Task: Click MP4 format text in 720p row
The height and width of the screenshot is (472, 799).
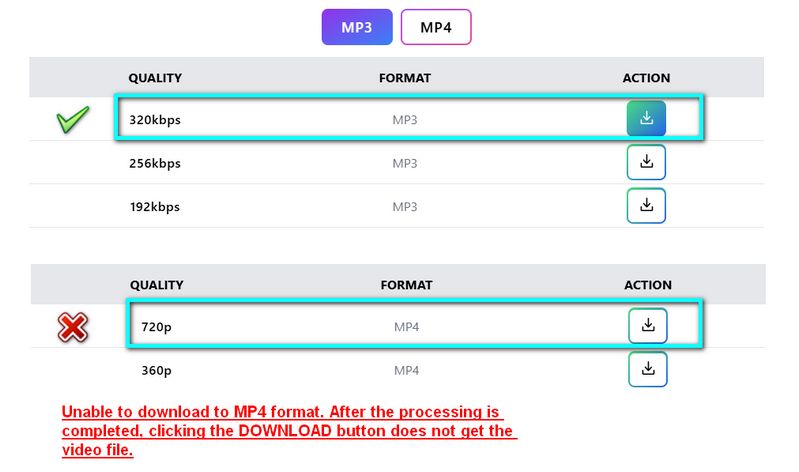Action: click(406, 327)
